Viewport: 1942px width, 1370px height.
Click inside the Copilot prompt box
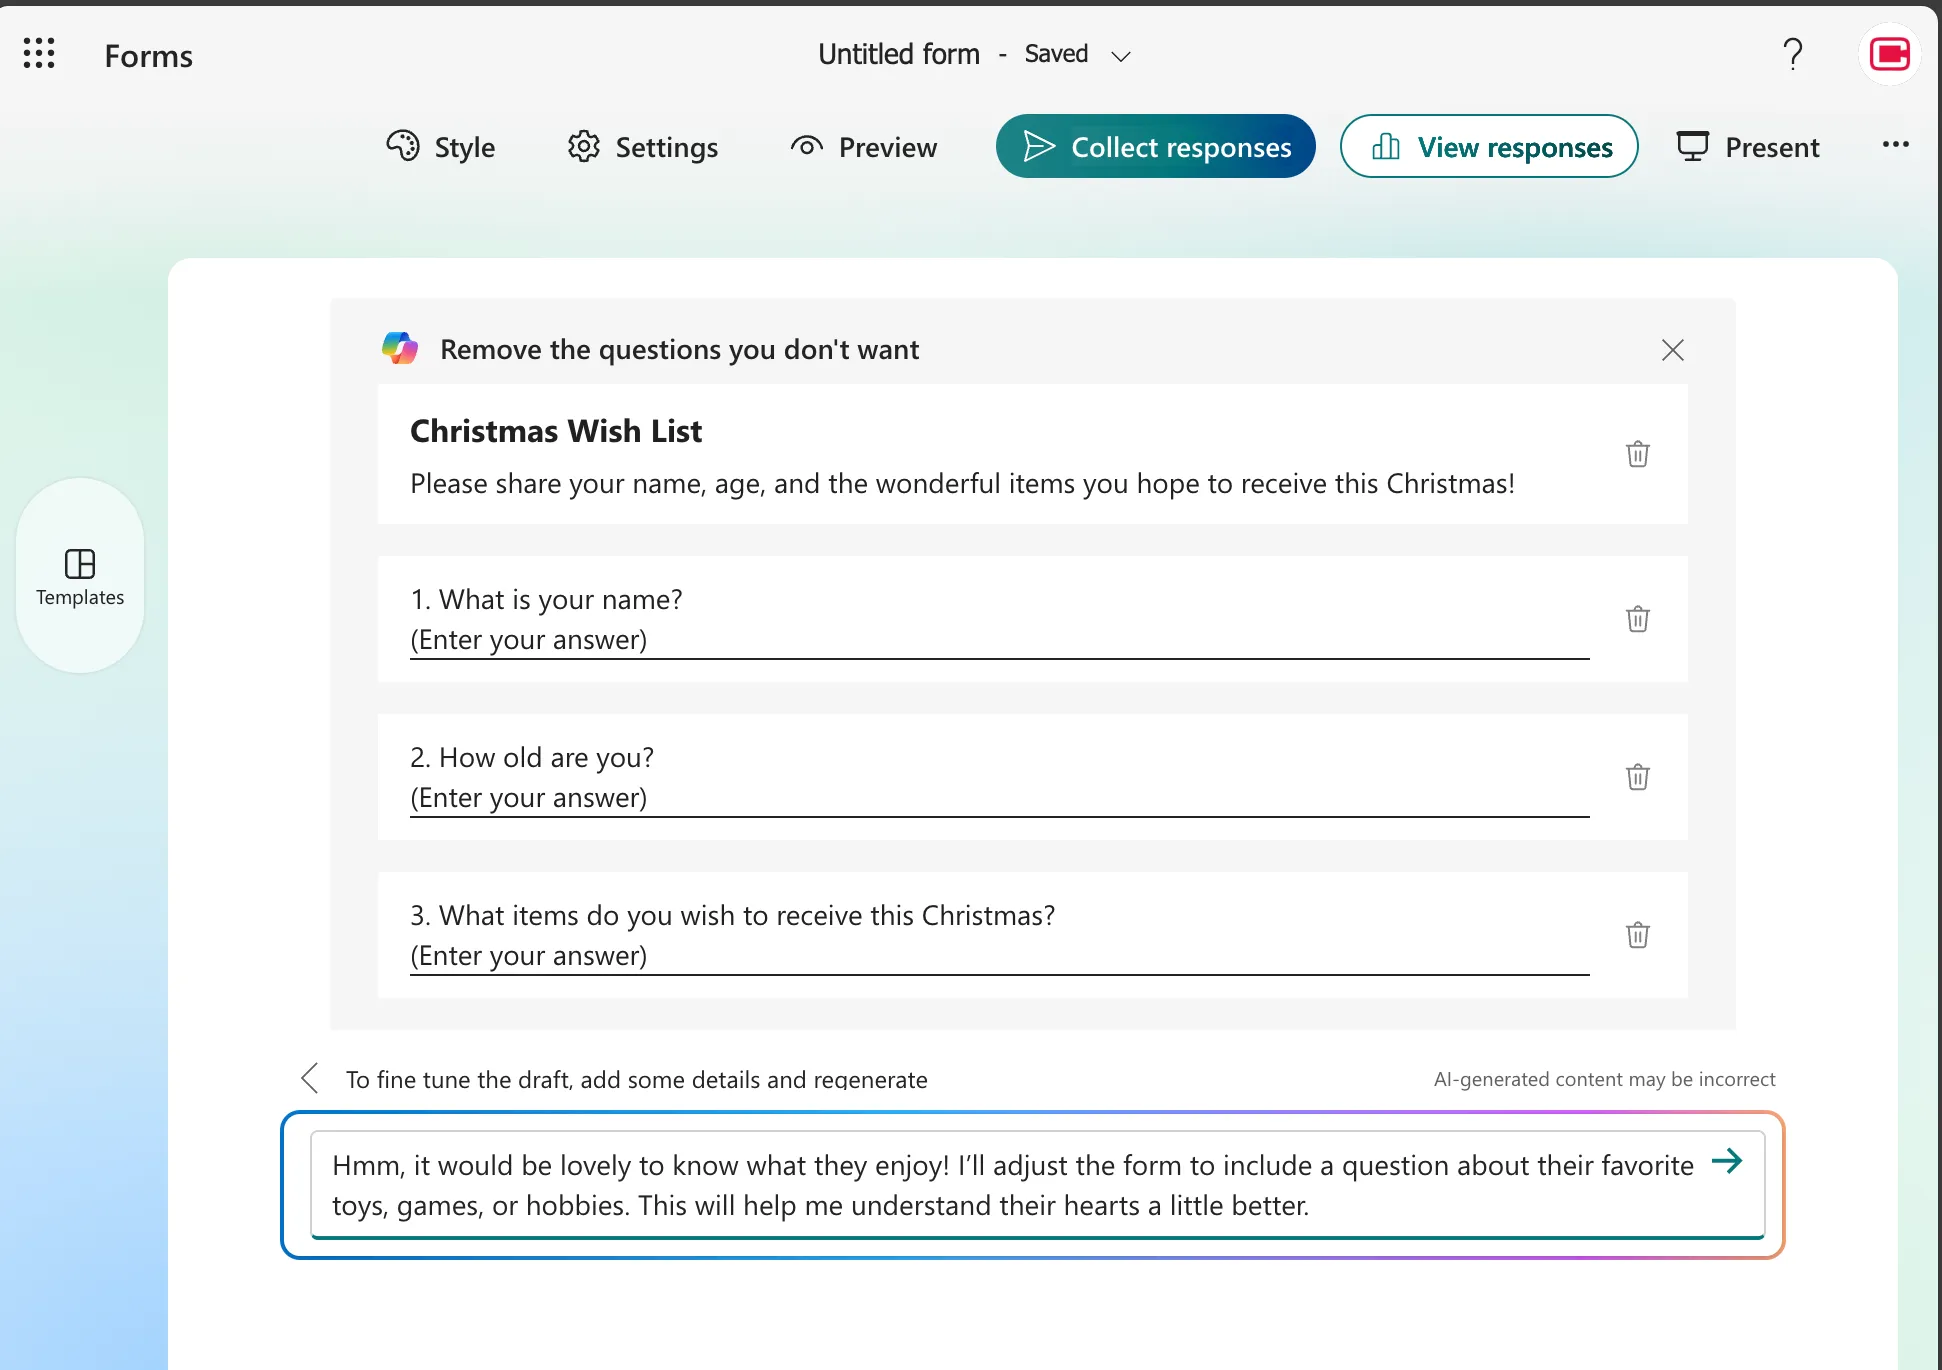pyautogui.click(x=900, y=1185)
